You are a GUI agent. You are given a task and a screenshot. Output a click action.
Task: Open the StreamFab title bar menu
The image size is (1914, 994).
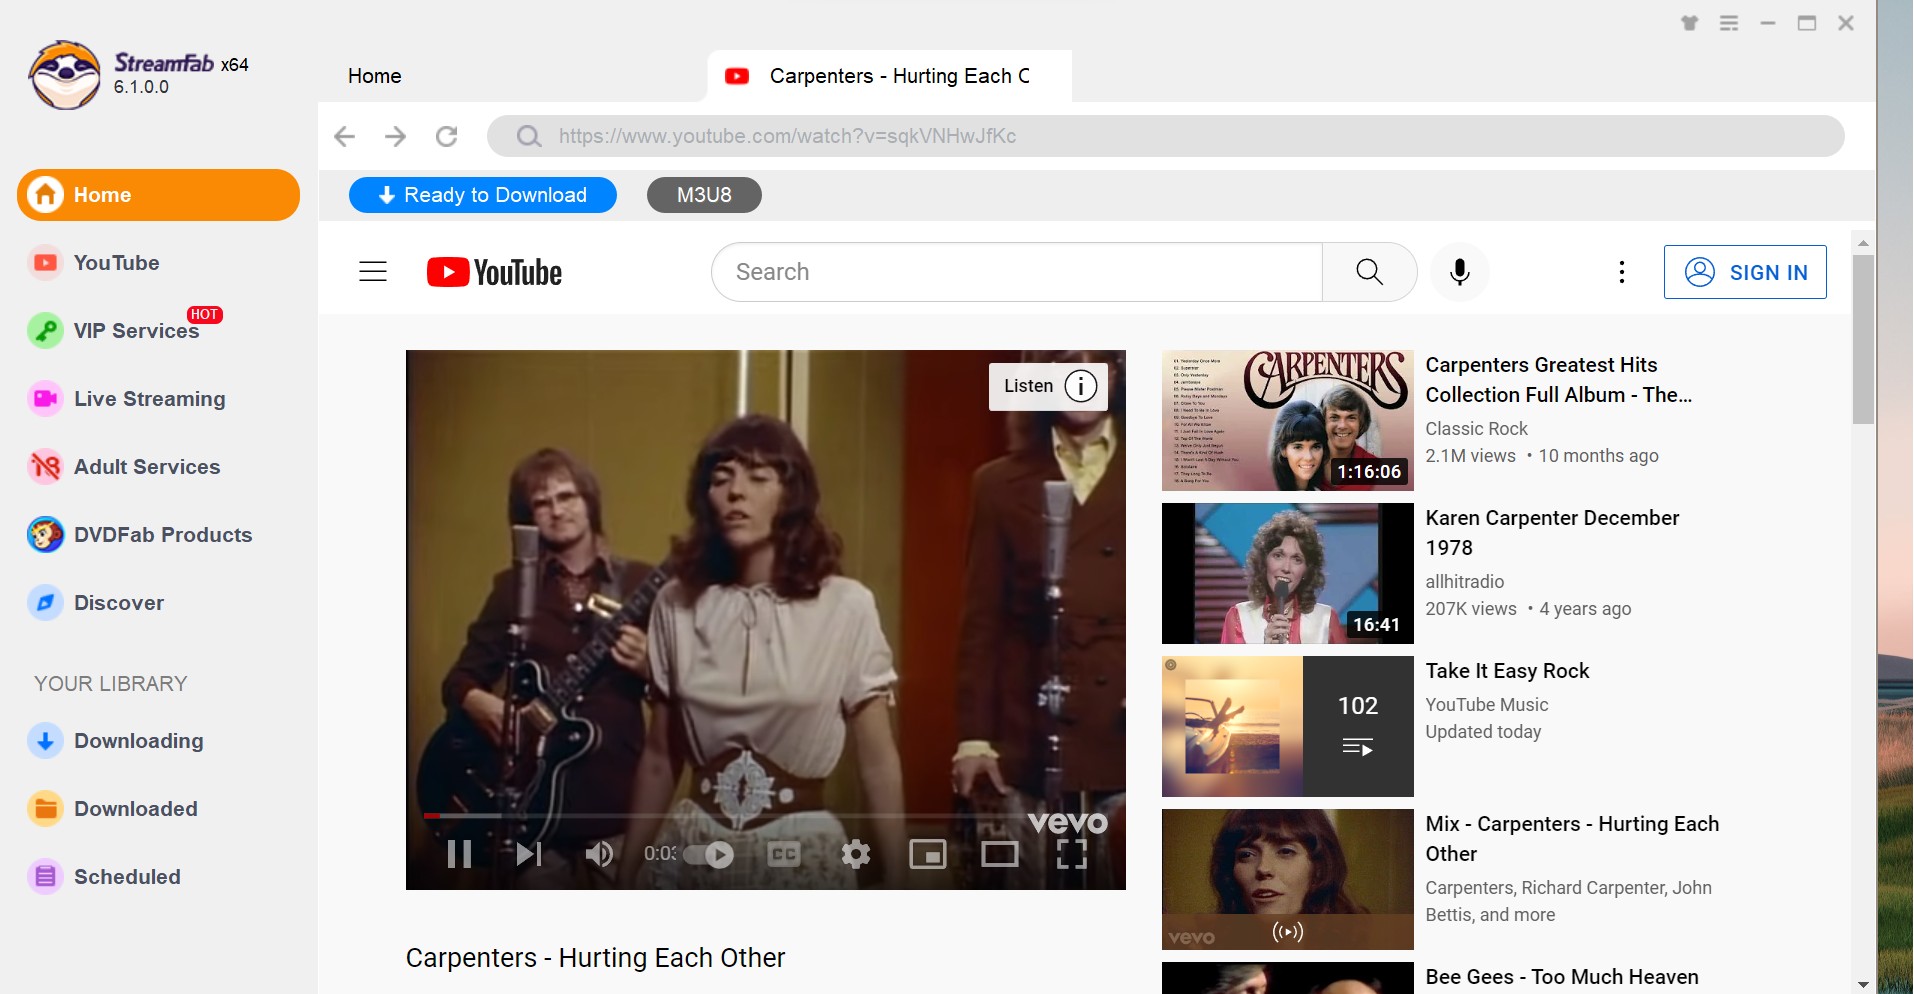[x=1729, y=23]
